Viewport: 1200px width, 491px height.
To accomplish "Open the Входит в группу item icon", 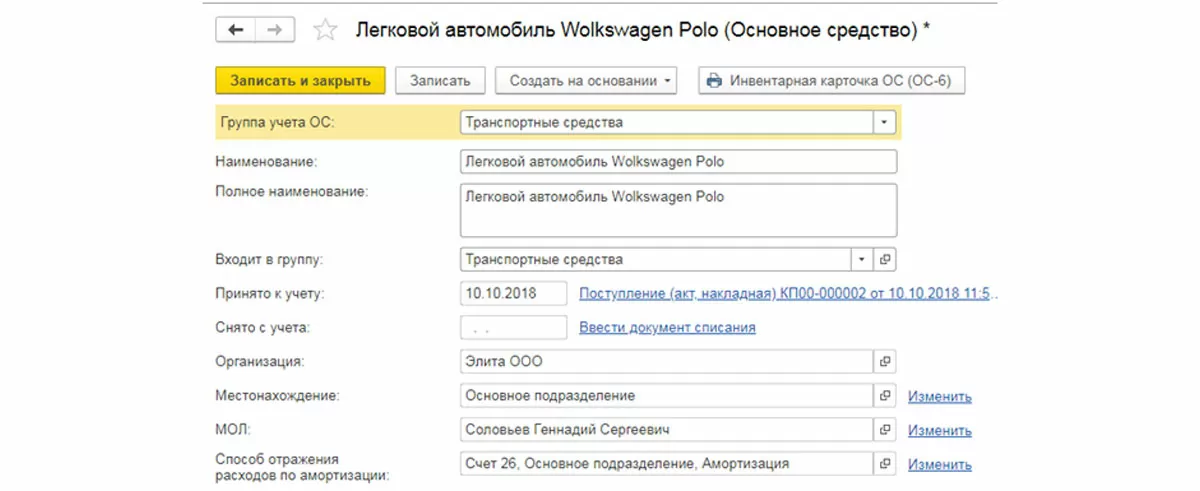I will (885, 259).
